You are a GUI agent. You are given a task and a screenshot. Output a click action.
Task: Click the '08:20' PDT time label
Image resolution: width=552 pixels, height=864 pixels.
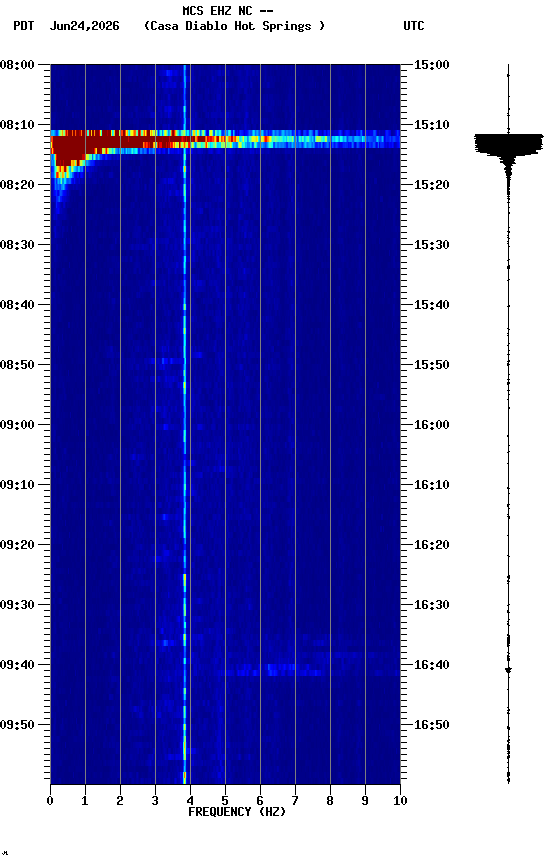click(17, 185)
